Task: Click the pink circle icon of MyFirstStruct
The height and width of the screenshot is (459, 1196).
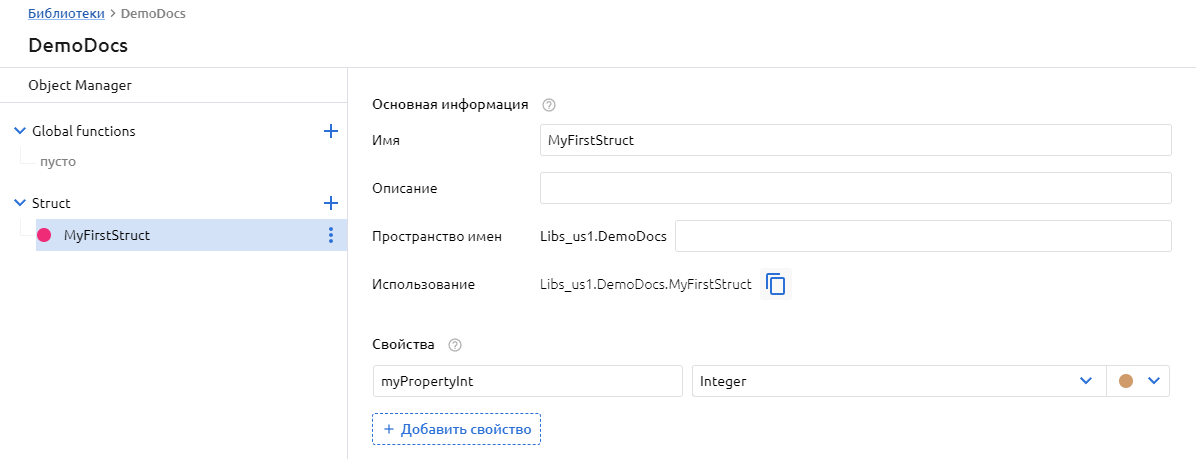Action: click(x=44, y=235)
